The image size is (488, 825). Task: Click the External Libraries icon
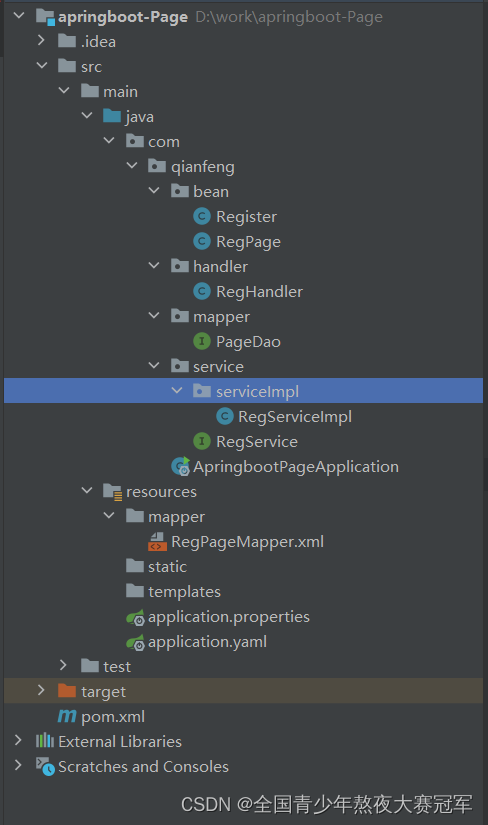point(45,741)
